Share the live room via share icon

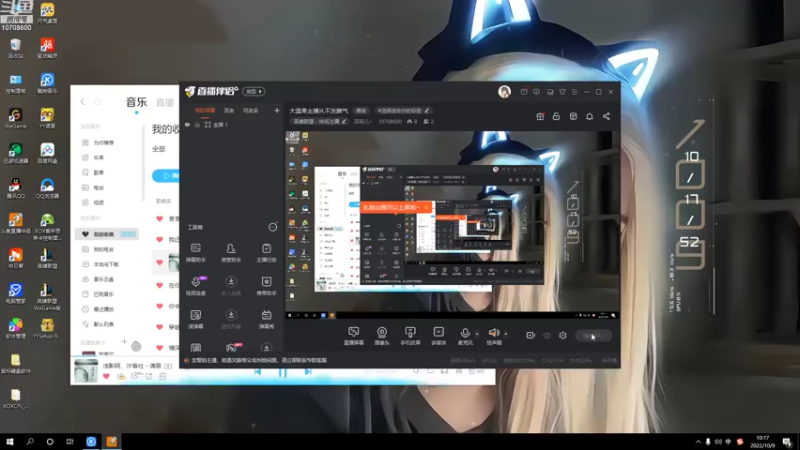tap(606, 116)
